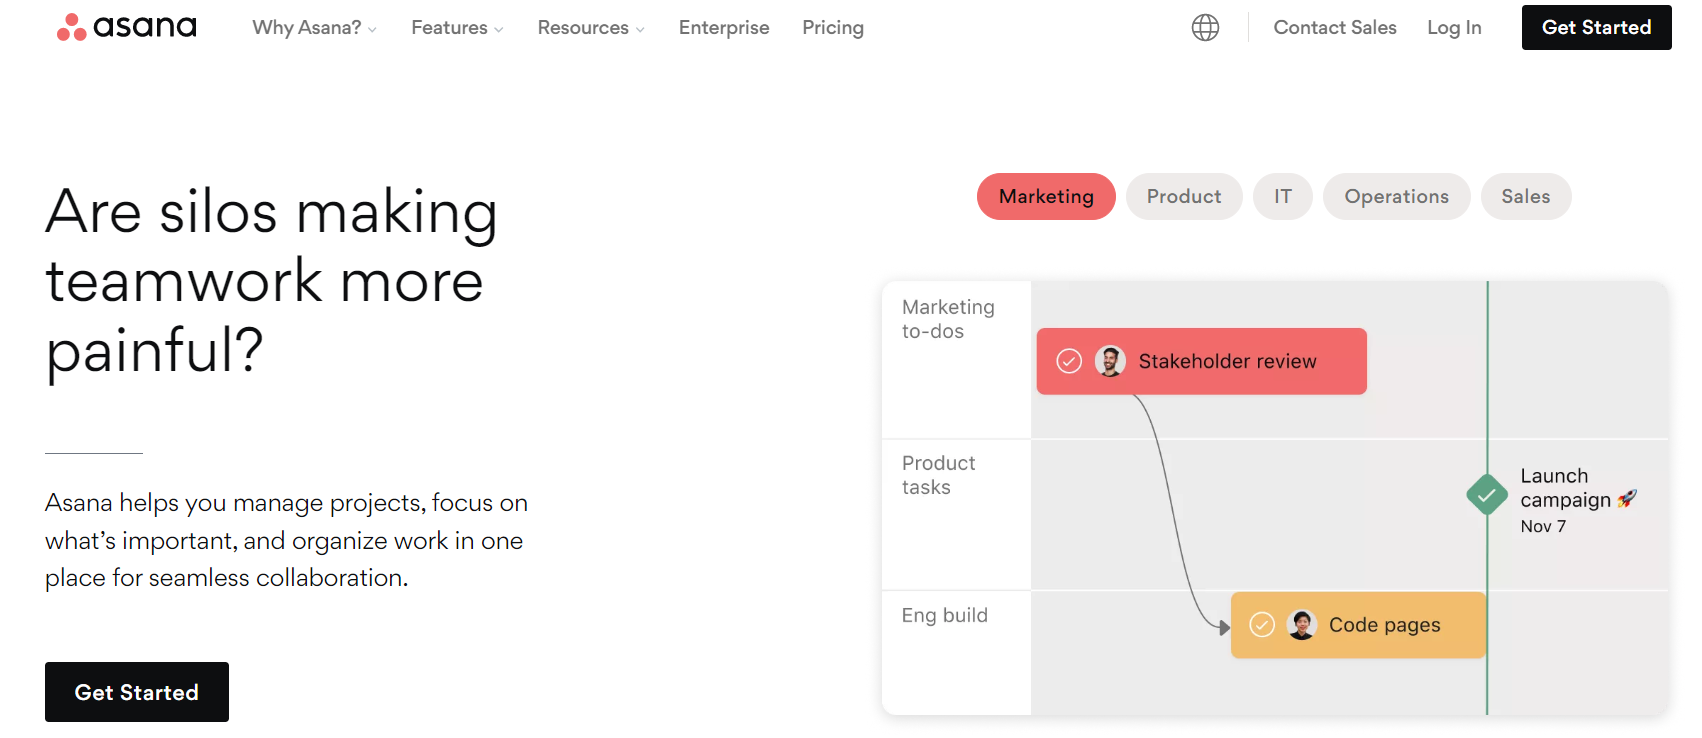Screen dimensions: 1702x738
Task: Expand the Resources dropdown menu
Action: pyautogui.click(x=590, y=28)
